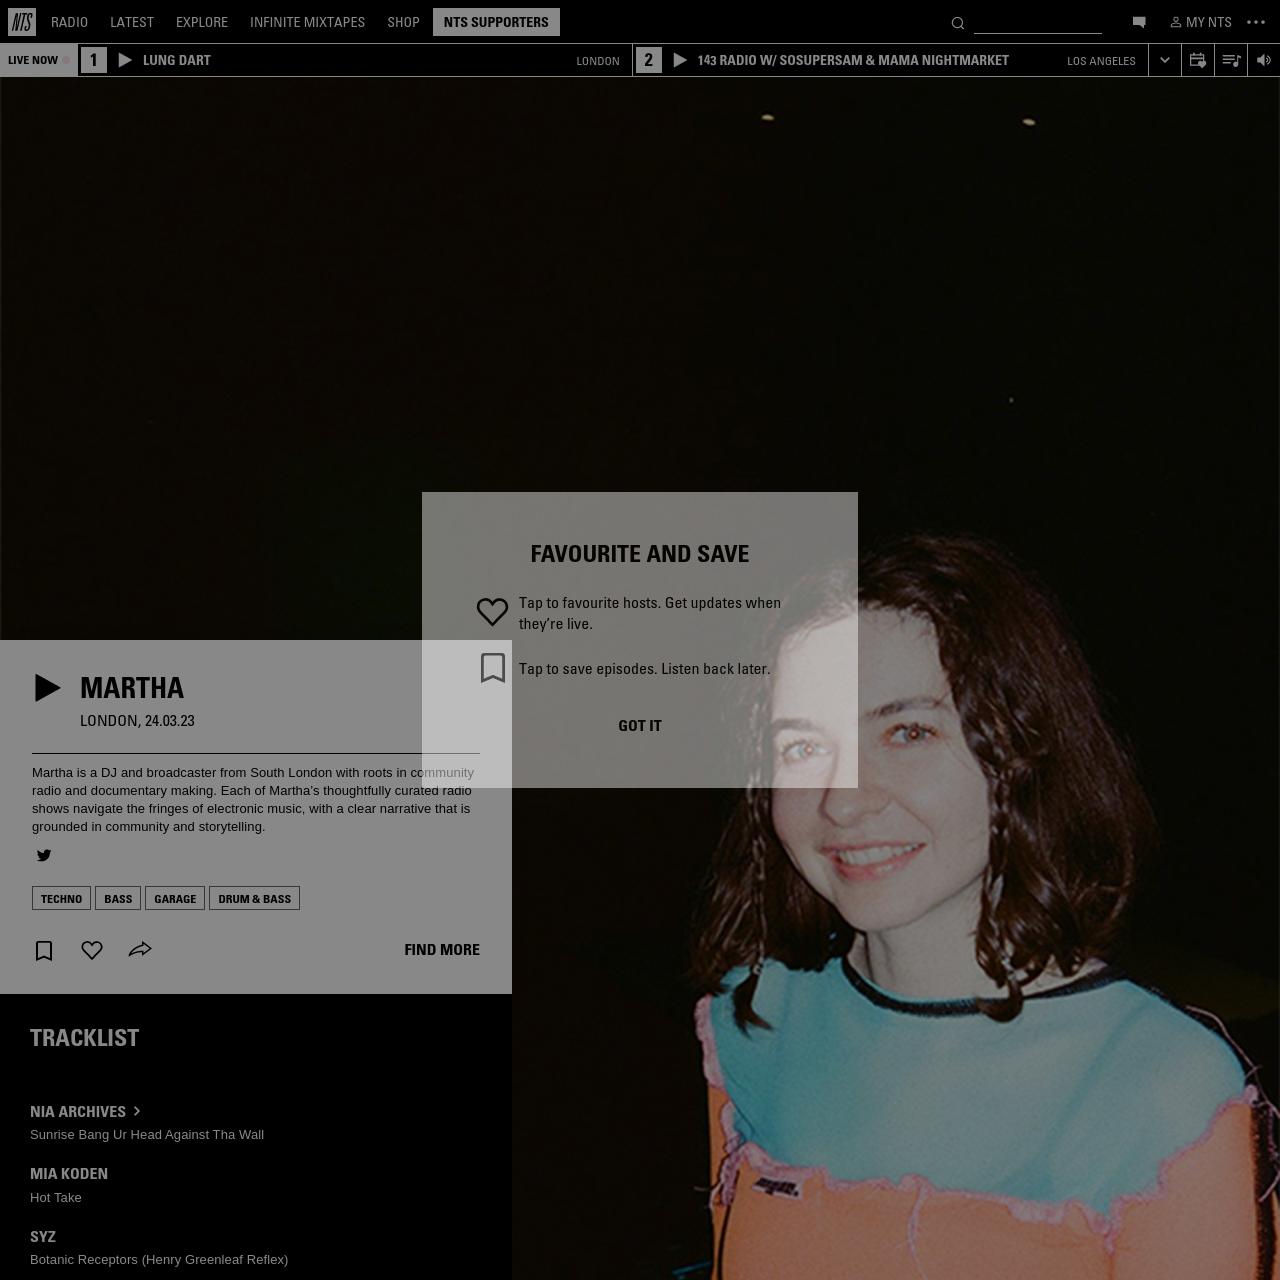The image size is (1280, 1280).
Task: Play live channel 2 143 Radio
Action: 680,60
